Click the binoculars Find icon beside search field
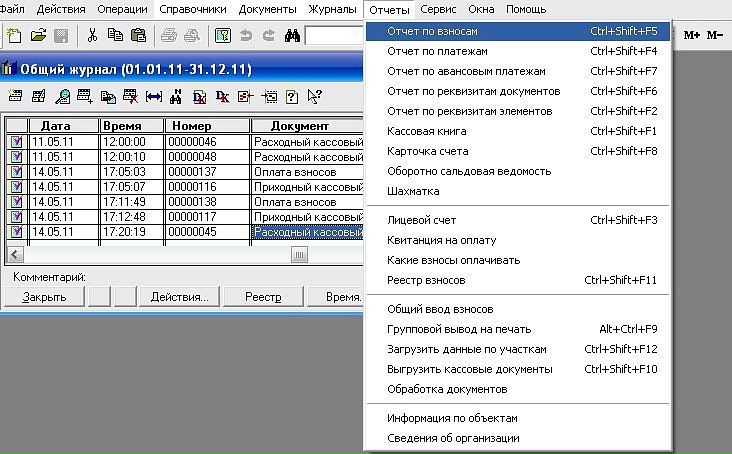The height and width of the screenshot is (454, 732). [x=293, y=36]
